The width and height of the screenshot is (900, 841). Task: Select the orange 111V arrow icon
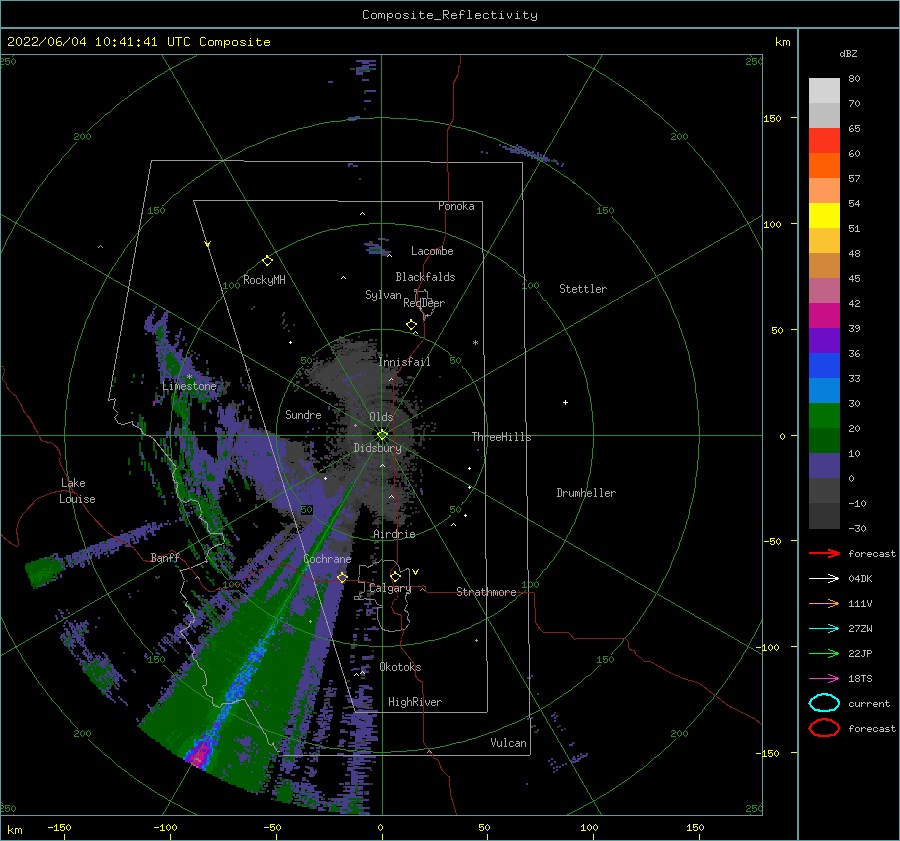(824, 603)
